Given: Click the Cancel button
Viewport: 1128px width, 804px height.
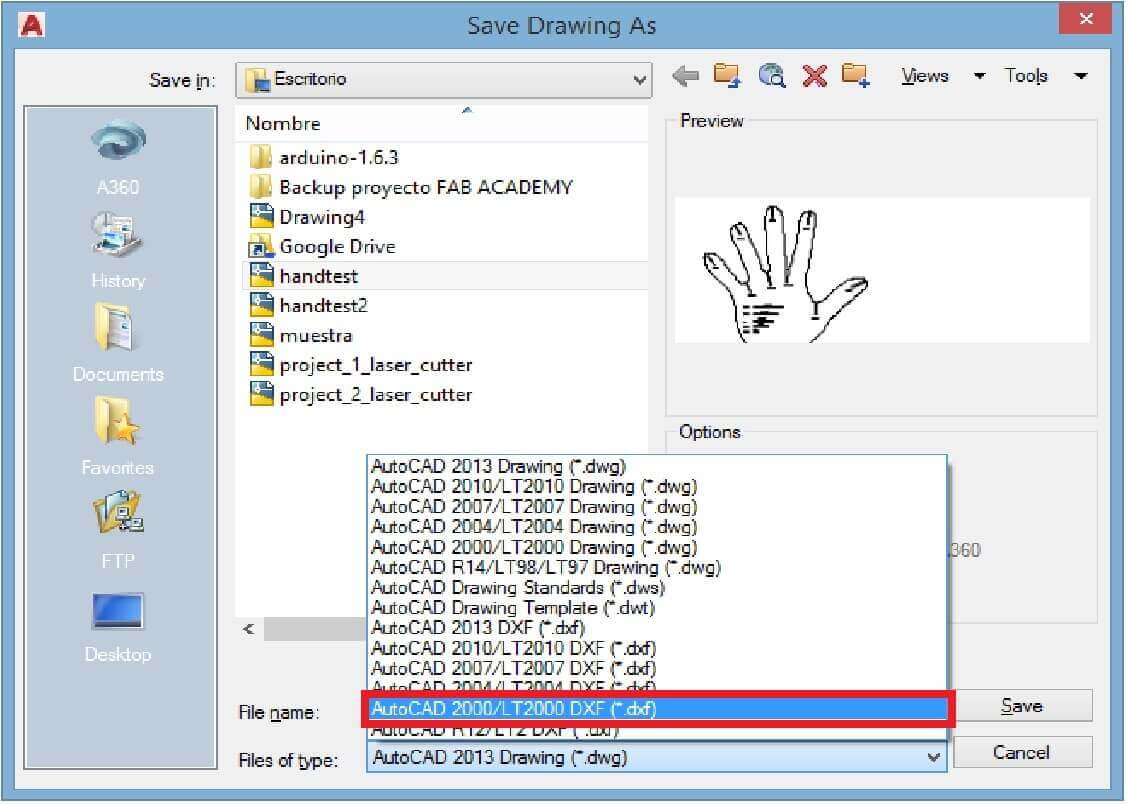Looking at the screenshot, I should coord(1022,752).
